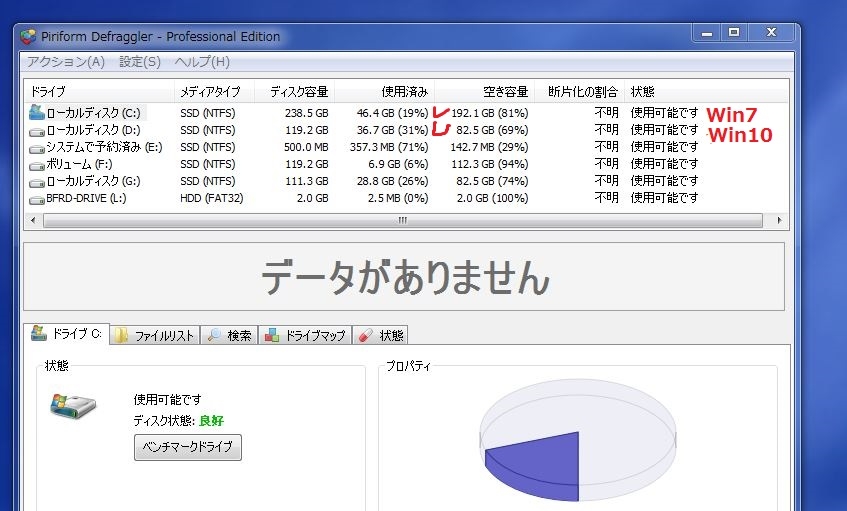Switch to the 検索 tab
This screenshot has height=511, width=847.
[230, 335]
